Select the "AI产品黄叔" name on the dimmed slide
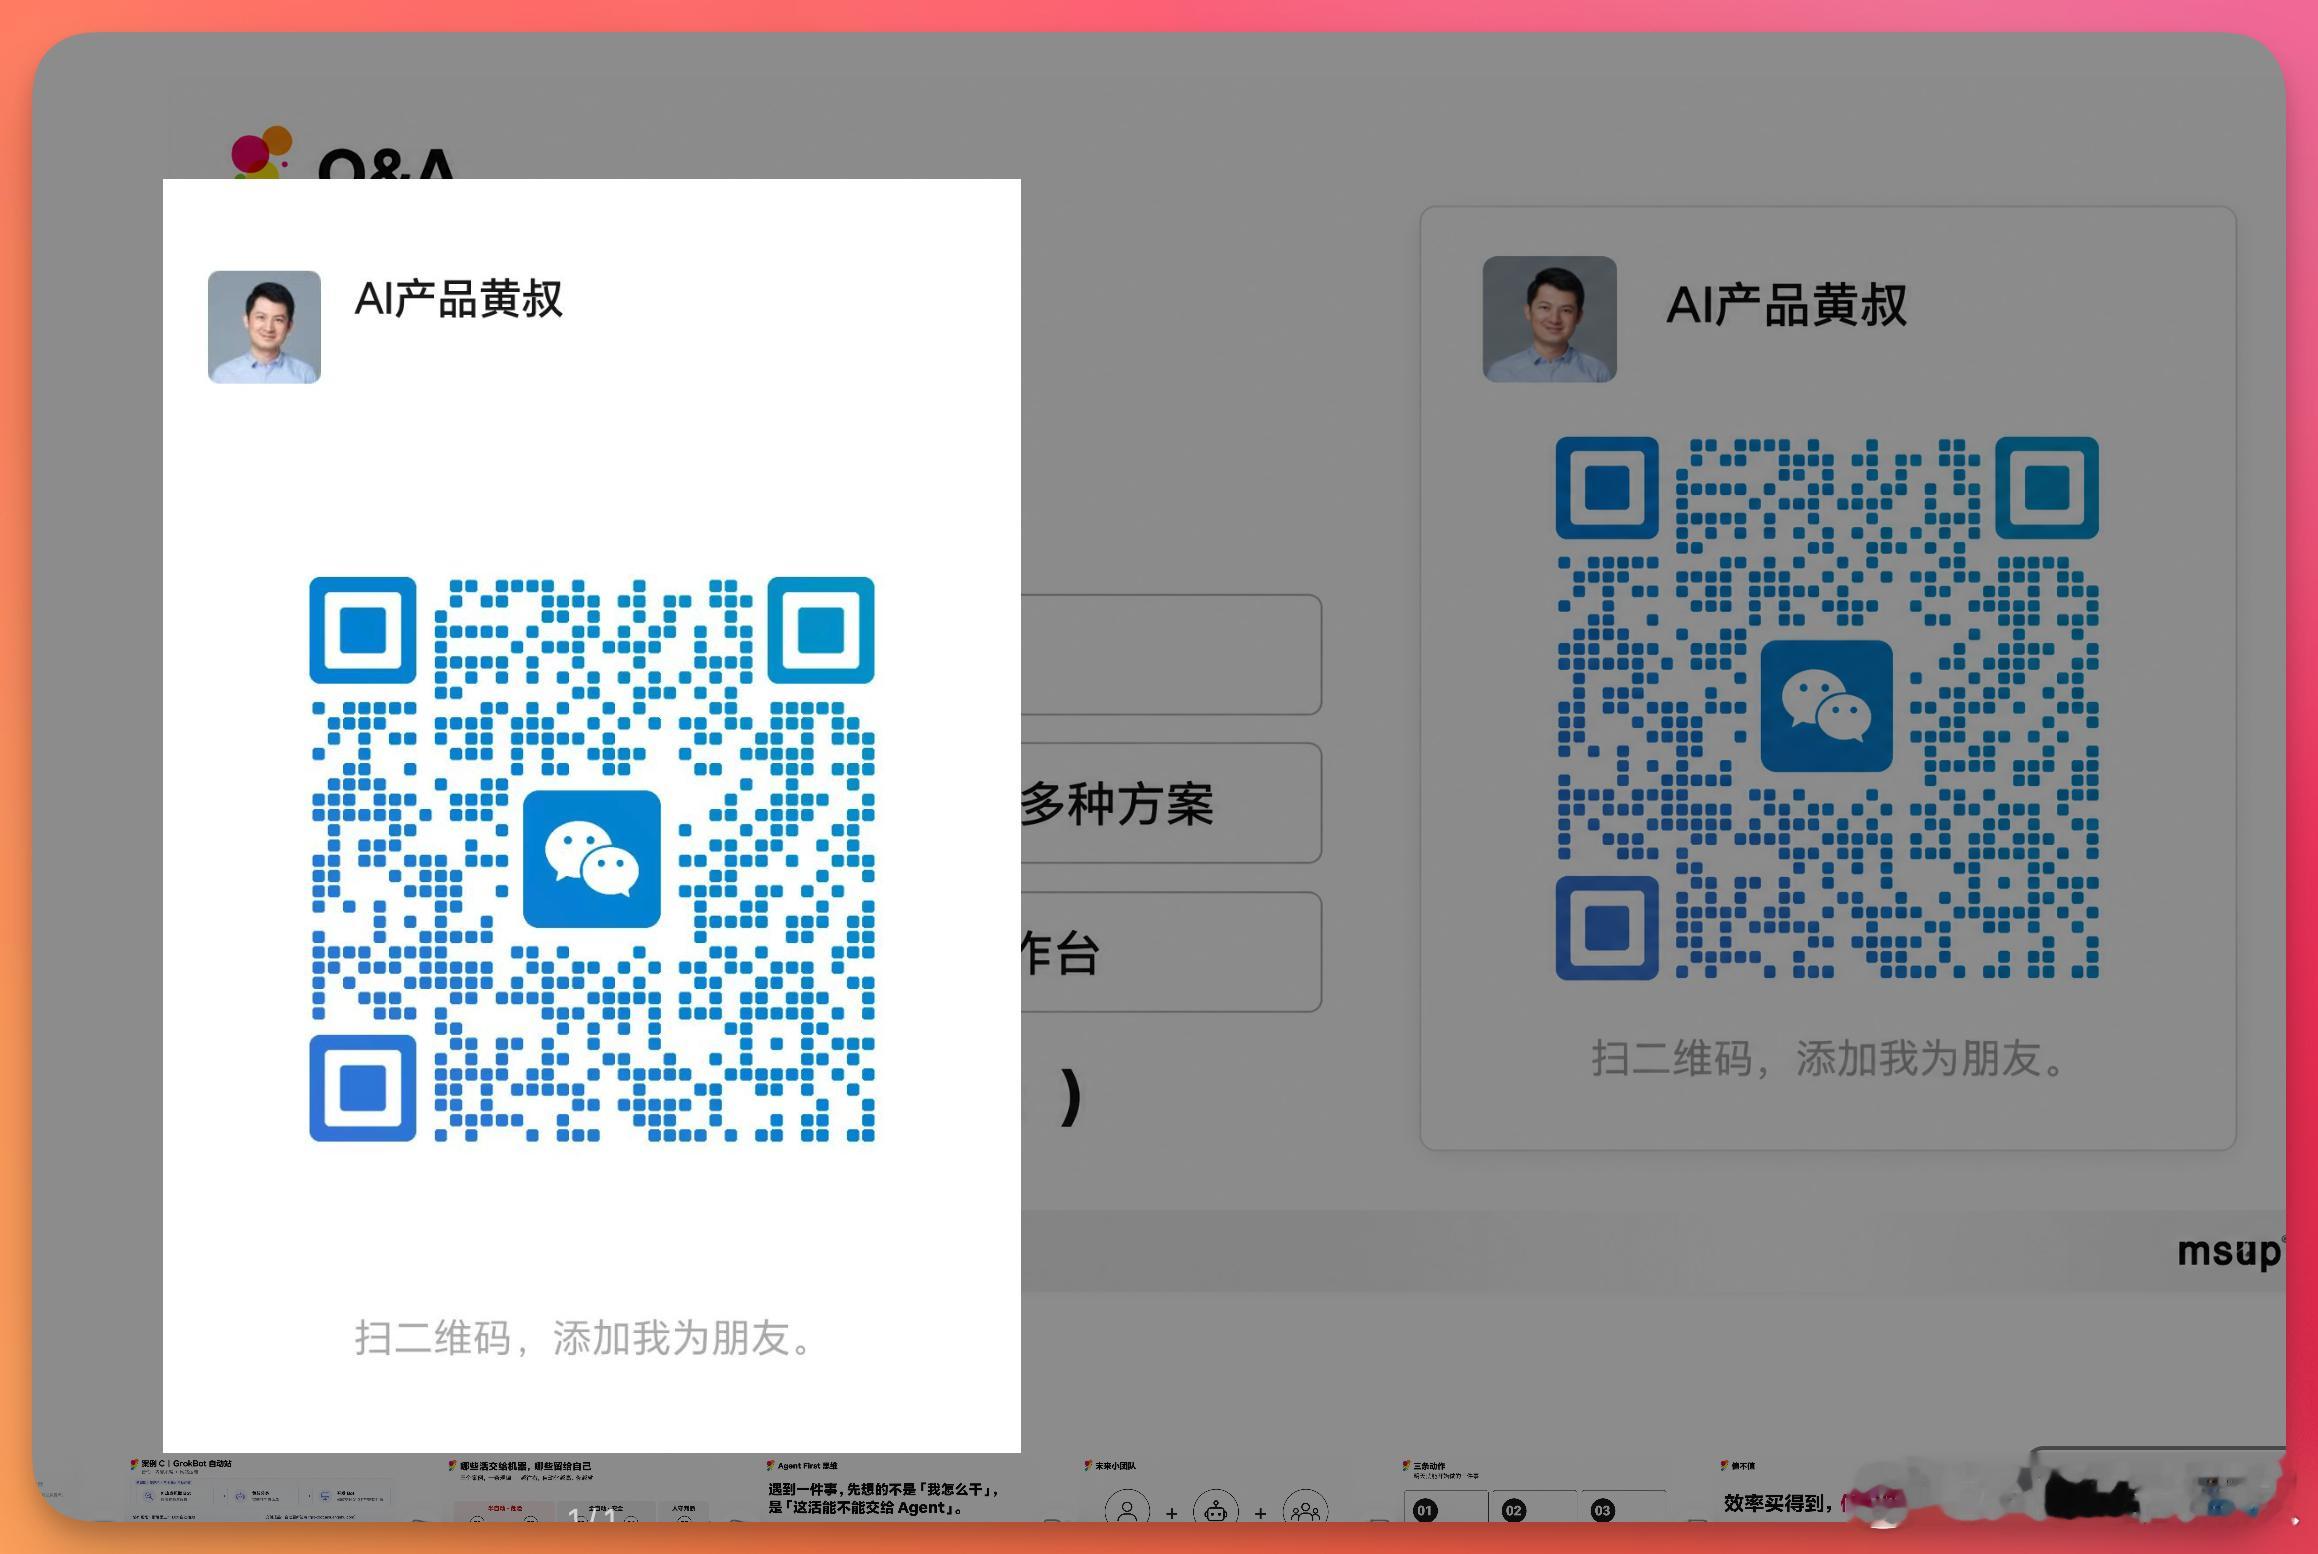2318x1554 pixels. click(x=1787, y=305)
